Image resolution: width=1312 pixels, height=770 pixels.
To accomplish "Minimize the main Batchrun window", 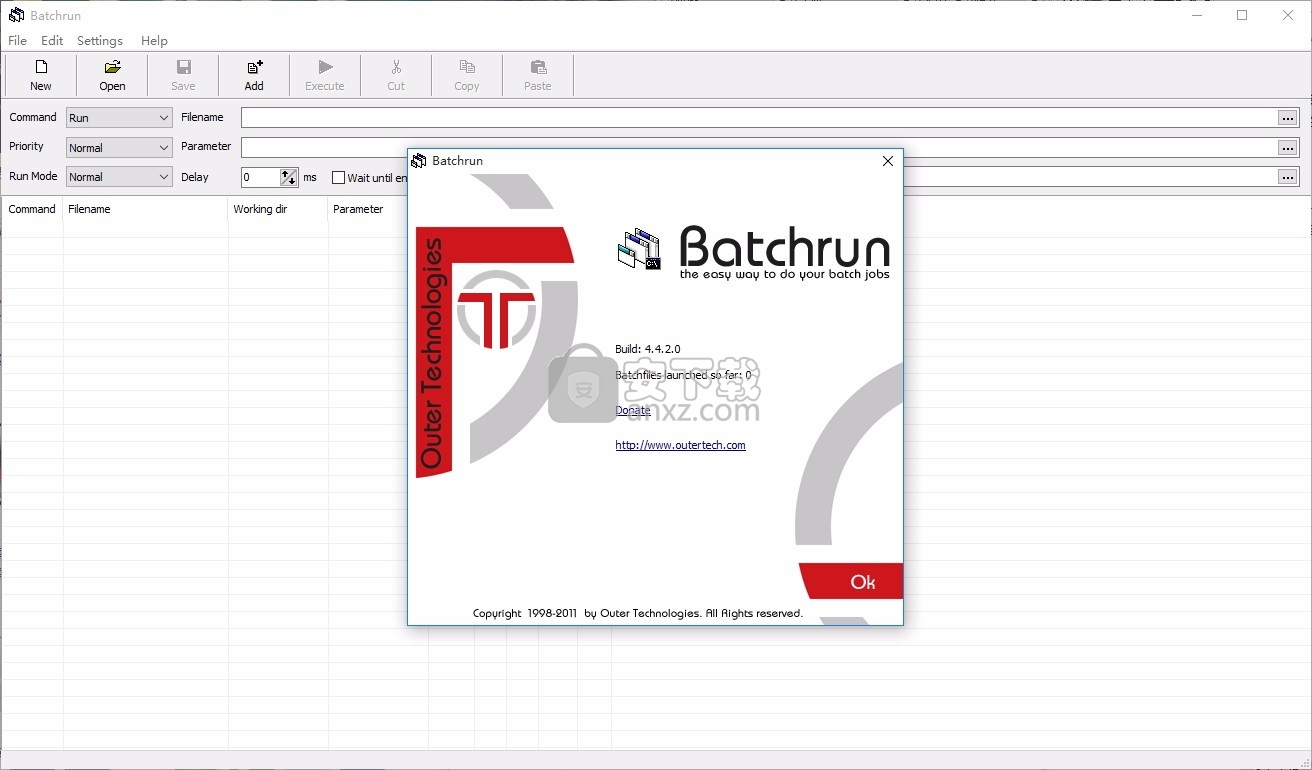I will coord(1196,15).
